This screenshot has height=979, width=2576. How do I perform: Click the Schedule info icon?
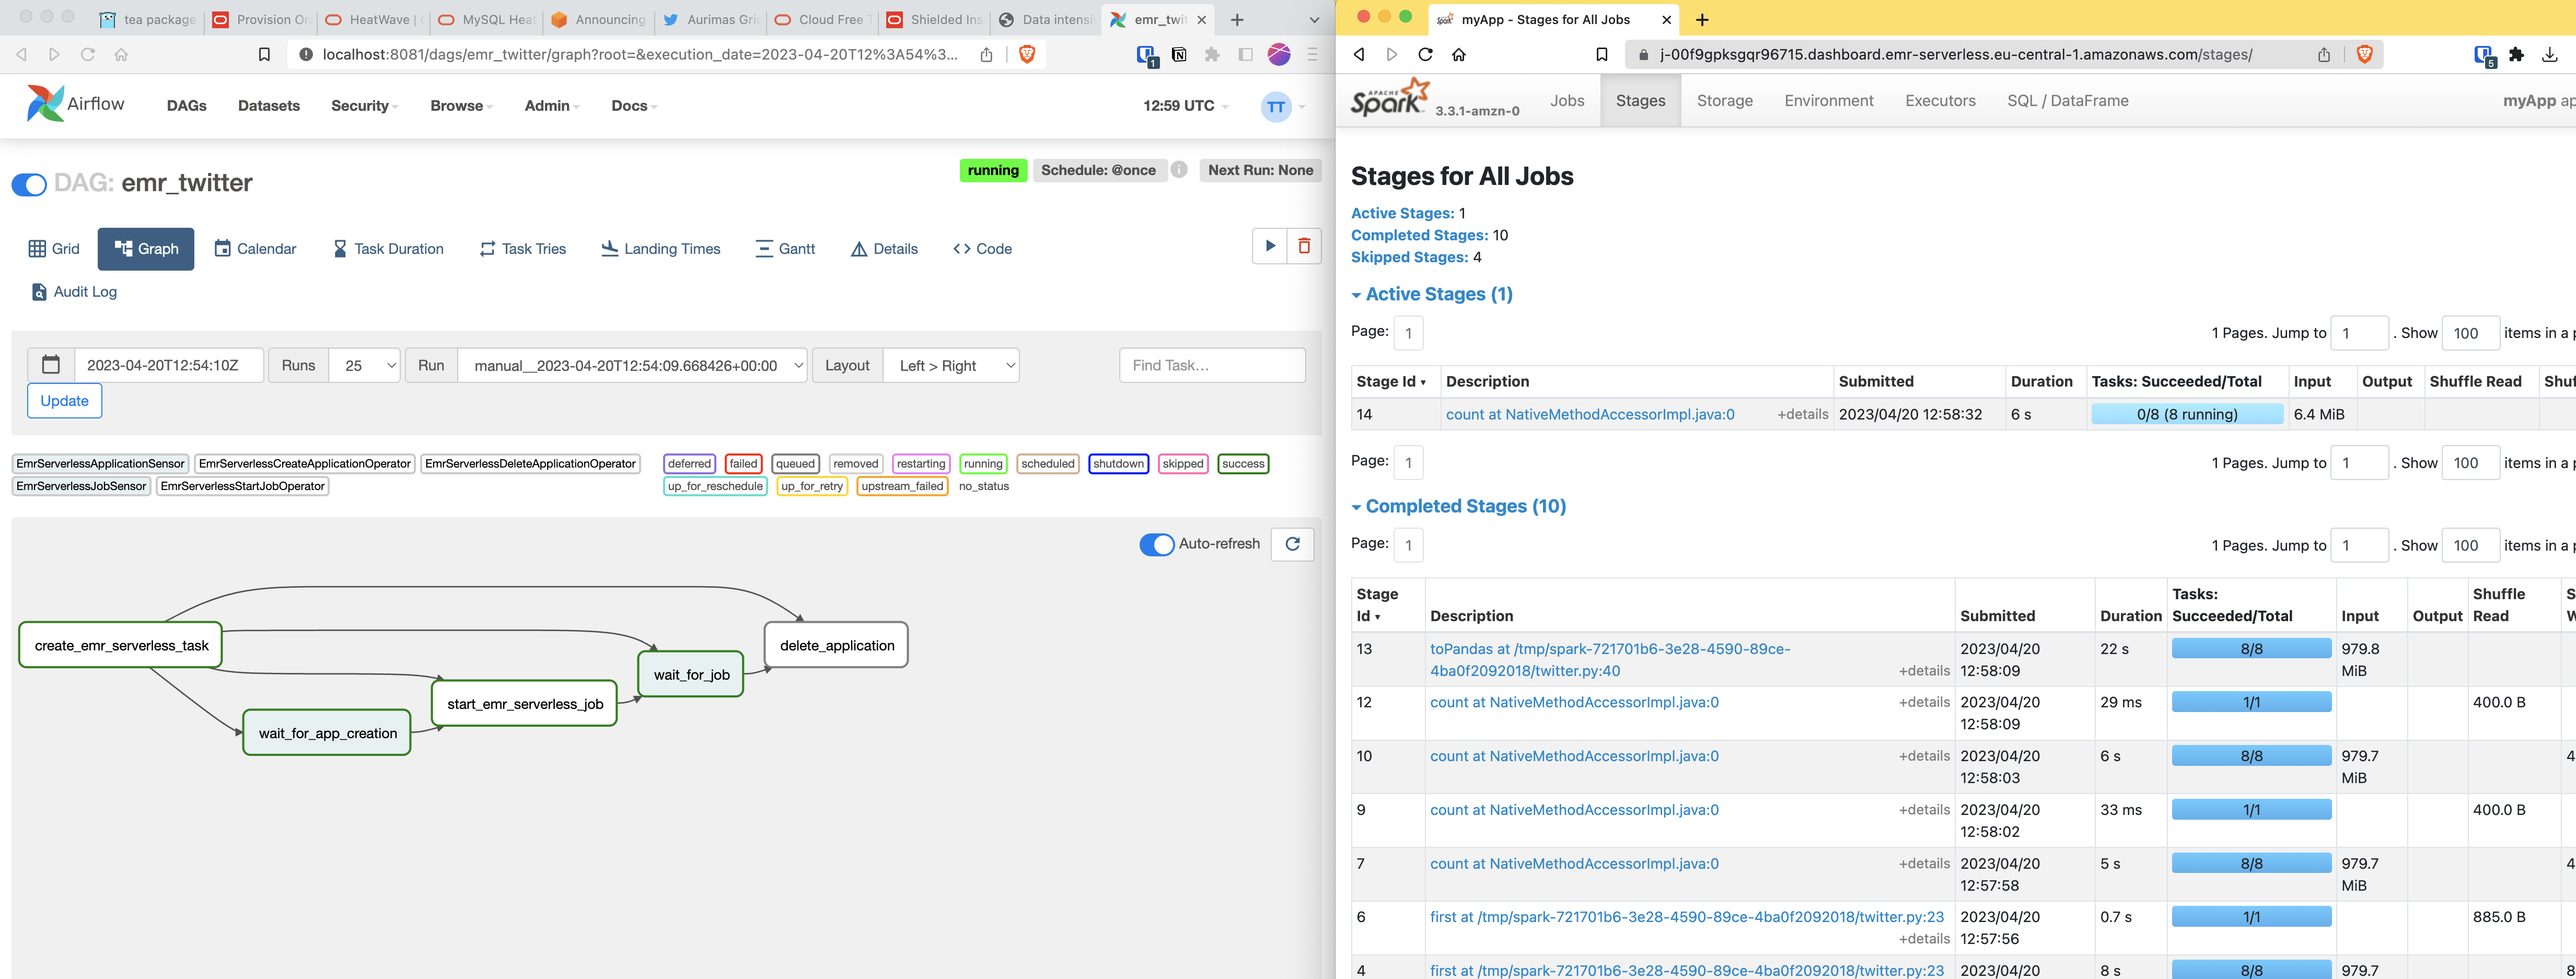1179,170
